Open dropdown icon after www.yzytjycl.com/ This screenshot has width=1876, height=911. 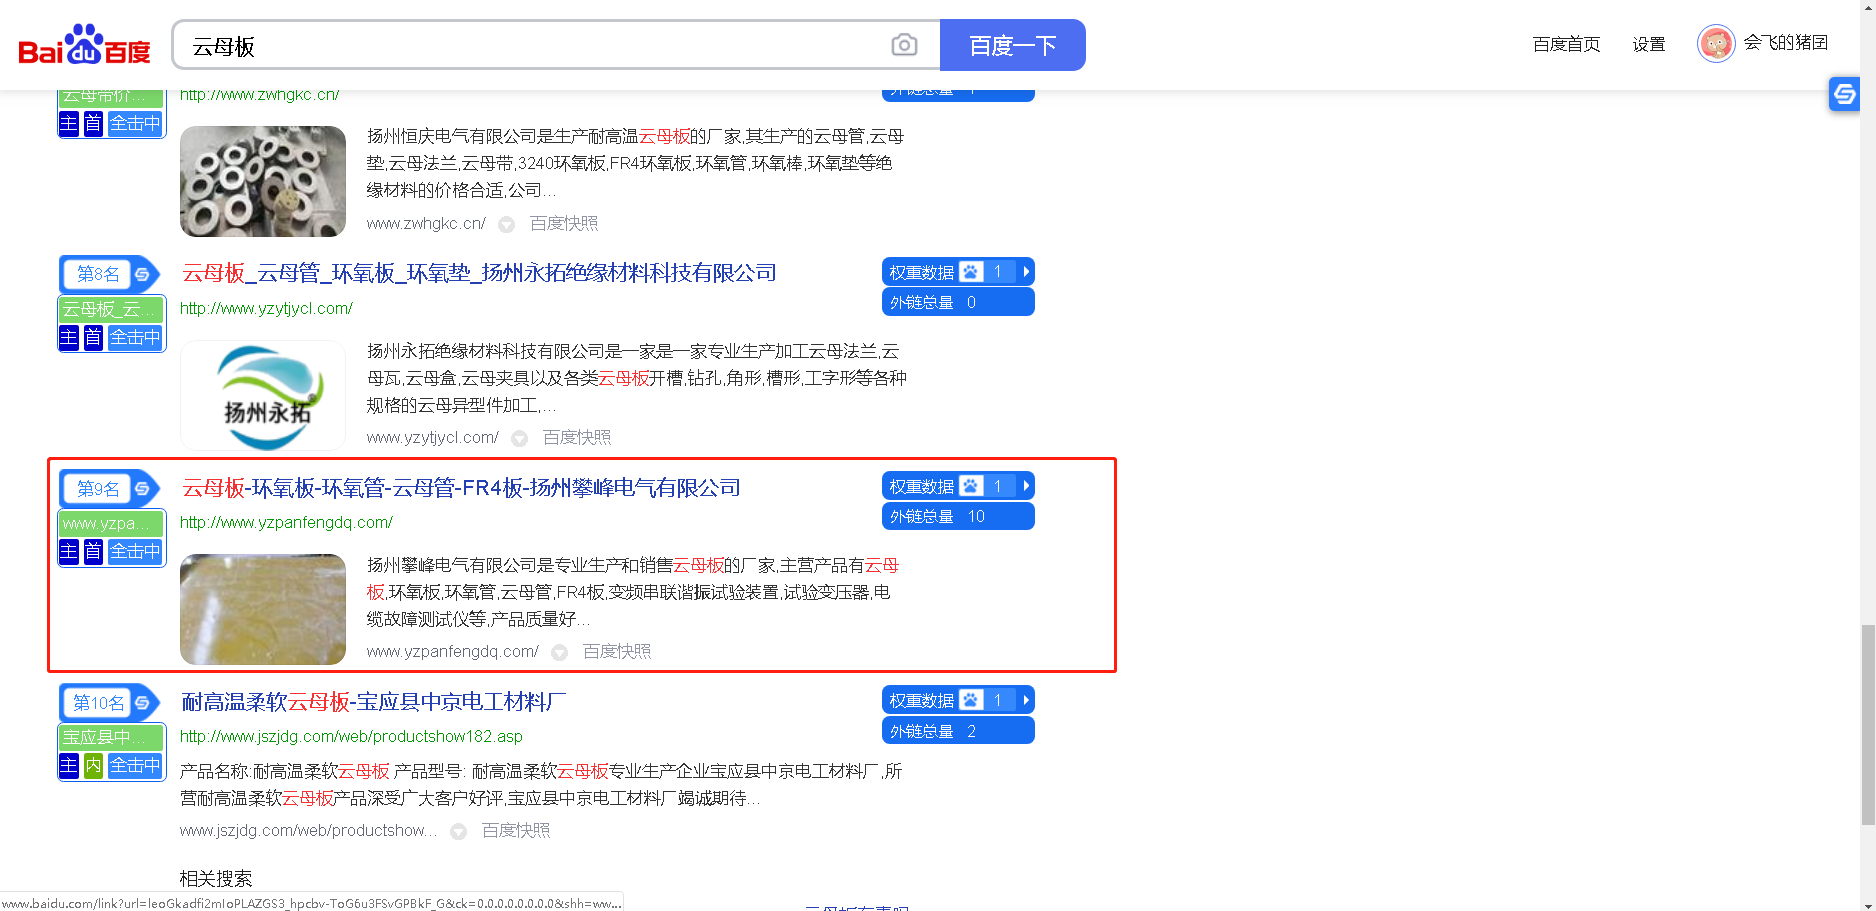[x=520, y=438]
